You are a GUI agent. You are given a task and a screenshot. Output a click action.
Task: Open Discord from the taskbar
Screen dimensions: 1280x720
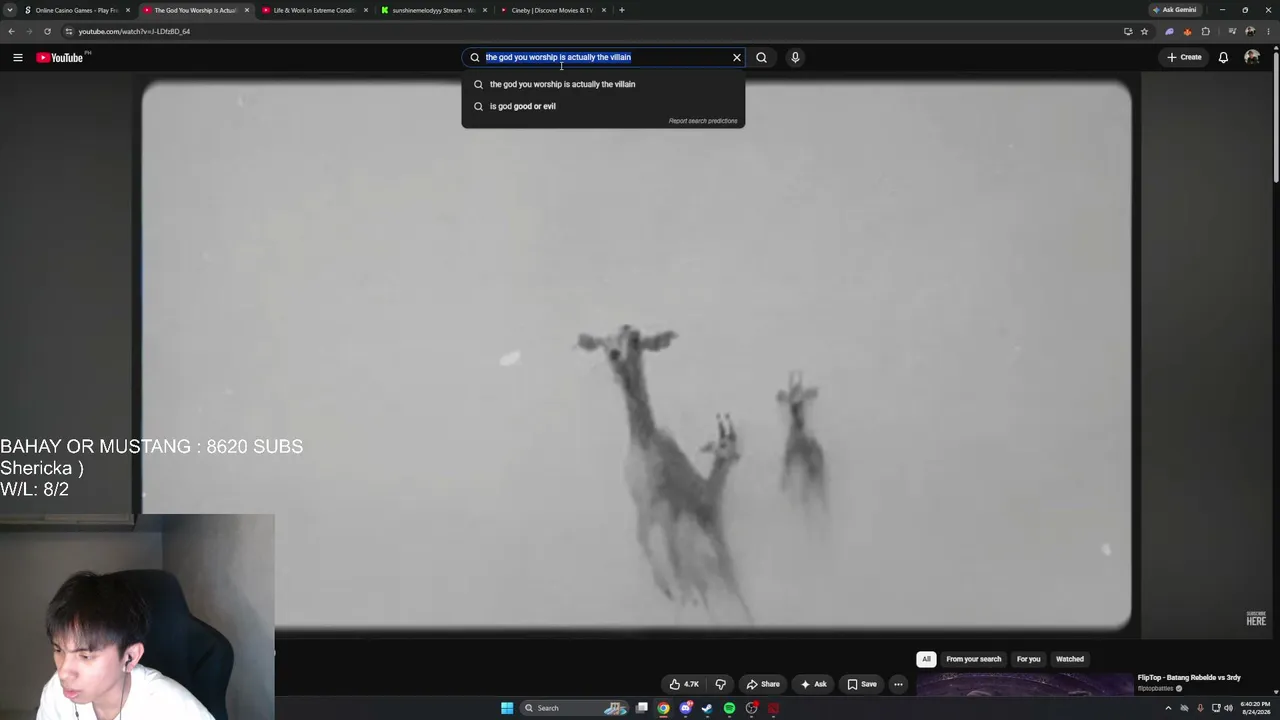685,708
